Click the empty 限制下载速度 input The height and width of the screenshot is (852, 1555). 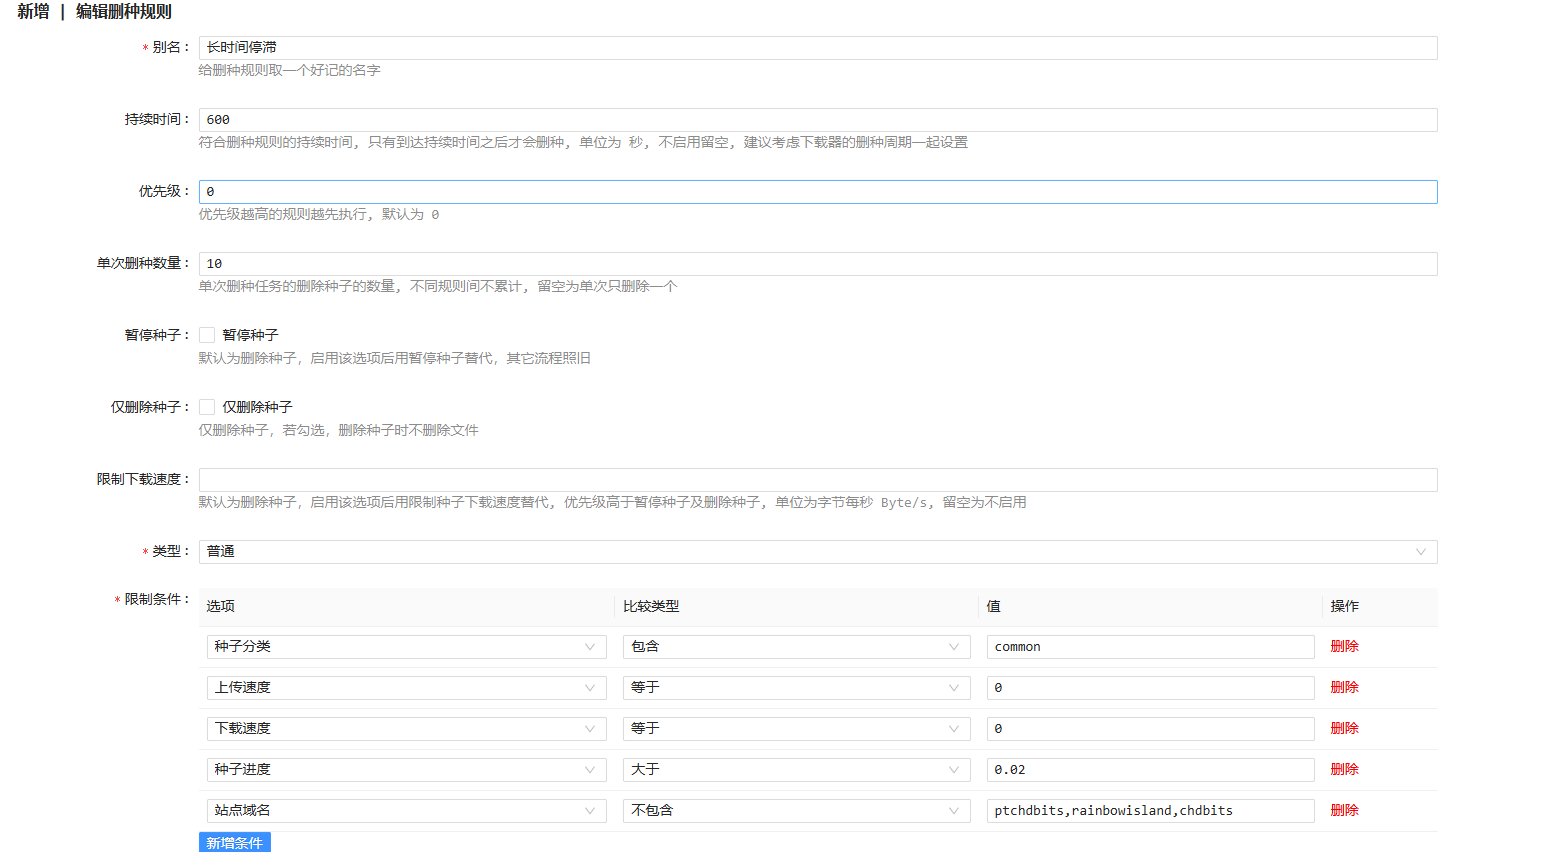pos(817,480)
